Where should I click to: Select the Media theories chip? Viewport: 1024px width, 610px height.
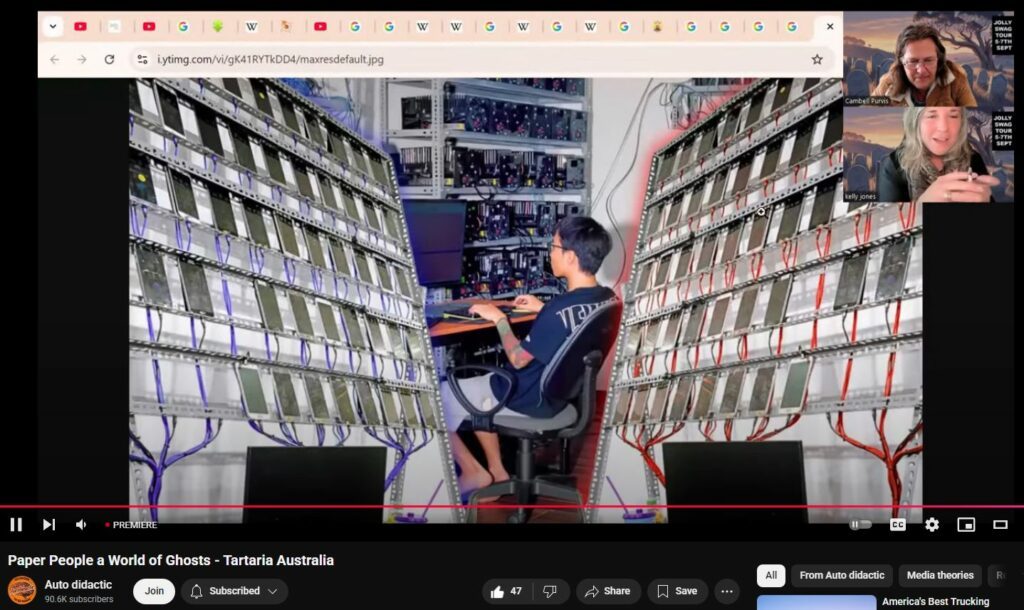coord(940,575)
